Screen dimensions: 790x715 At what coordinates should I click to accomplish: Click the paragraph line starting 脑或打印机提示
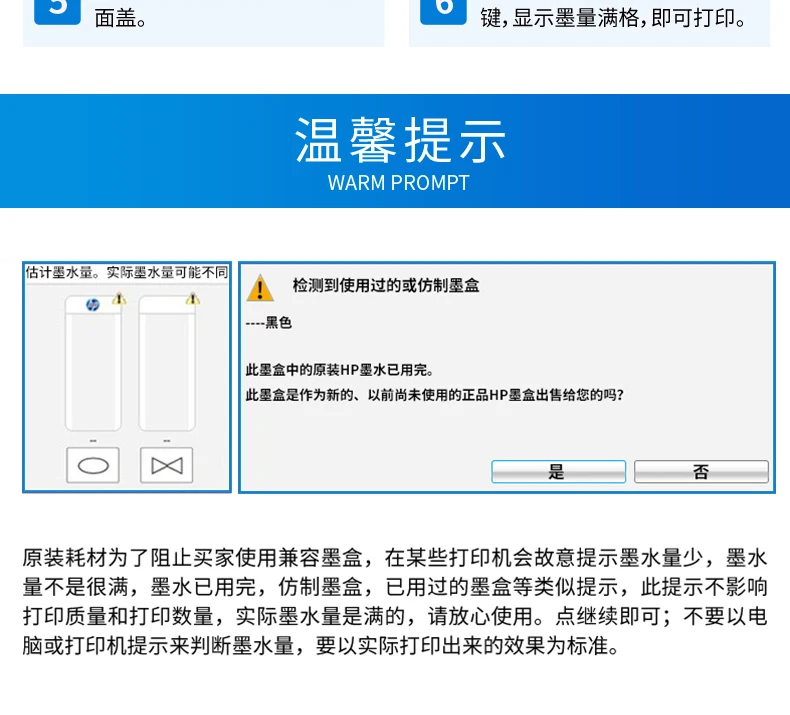tap(321, 645)
